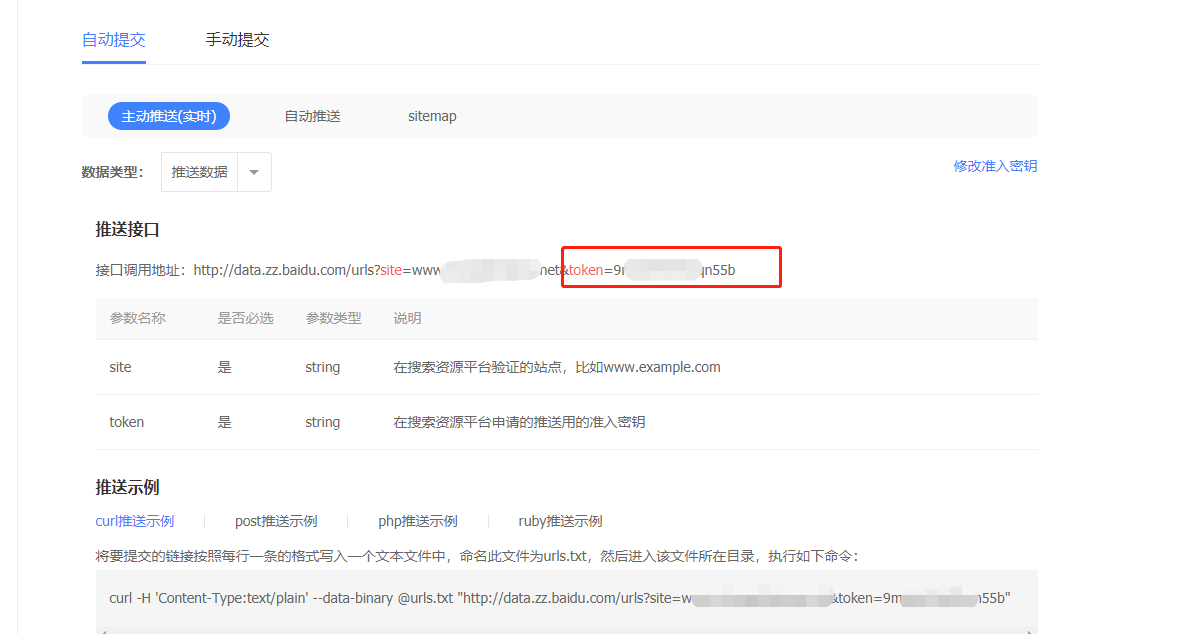Click the 说明 column header
Screen dimensions: 1180x634
click(x=407, y=318)
